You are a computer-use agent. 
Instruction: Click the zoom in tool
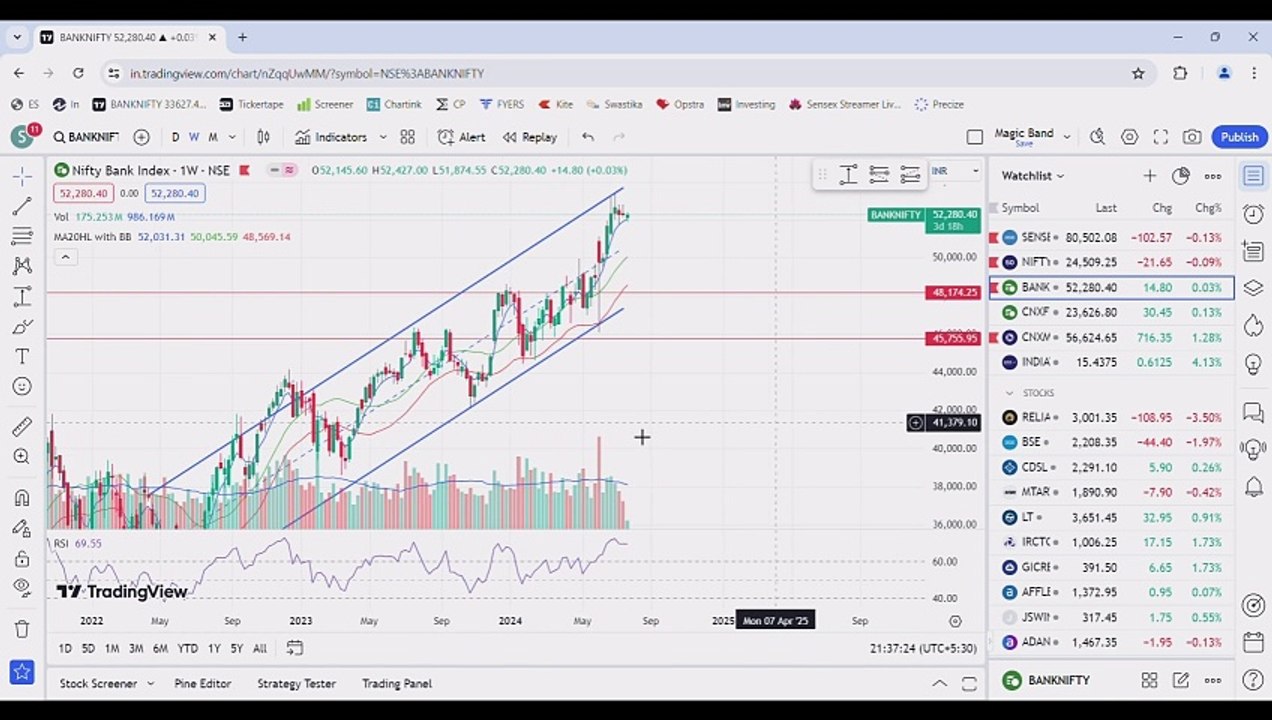(x=21, y=457)
